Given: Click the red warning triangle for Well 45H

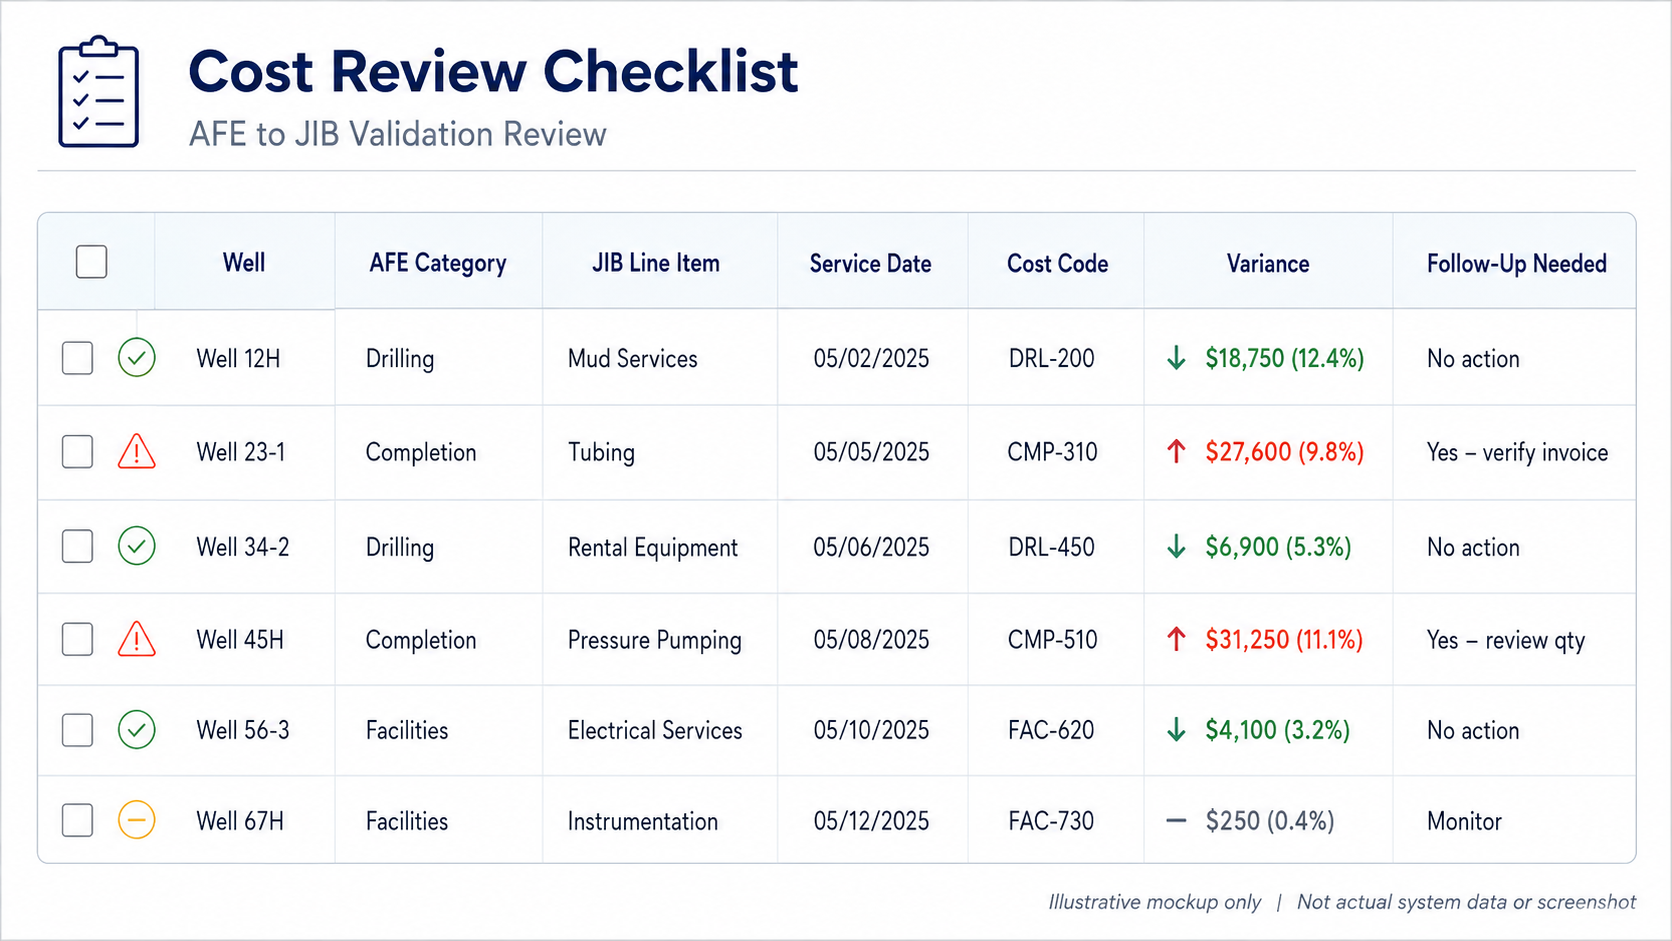Looking at the screenshot, I should pos(137,639).
